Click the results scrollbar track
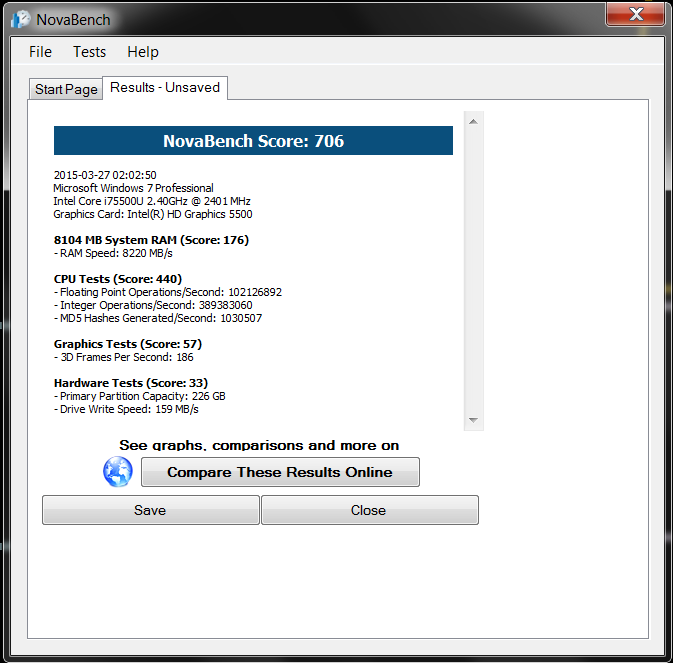This screenshot has width=673, height=663. point(473,270)
